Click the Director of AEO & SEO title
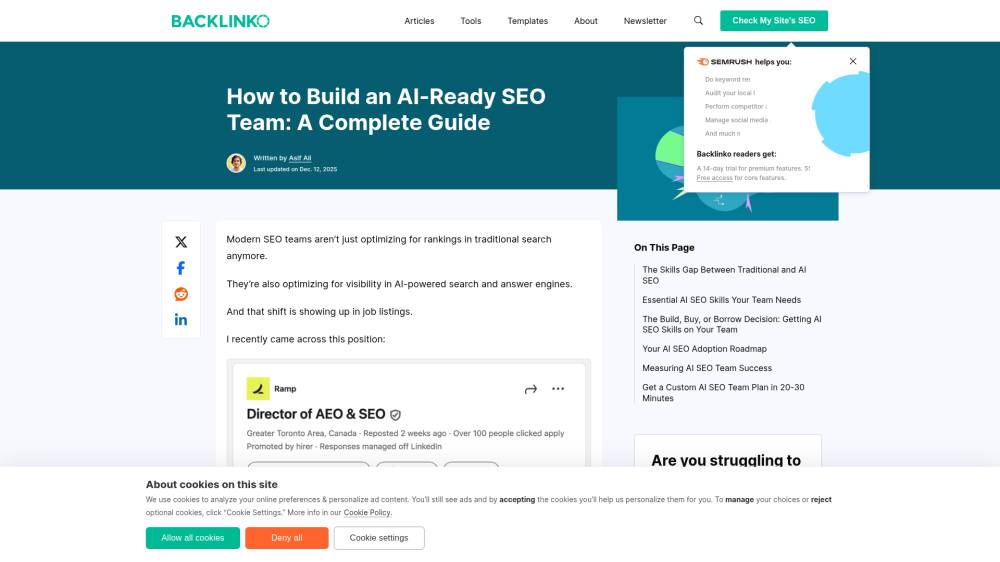Viewport: 1000px width, 562px height. [316, 414]
